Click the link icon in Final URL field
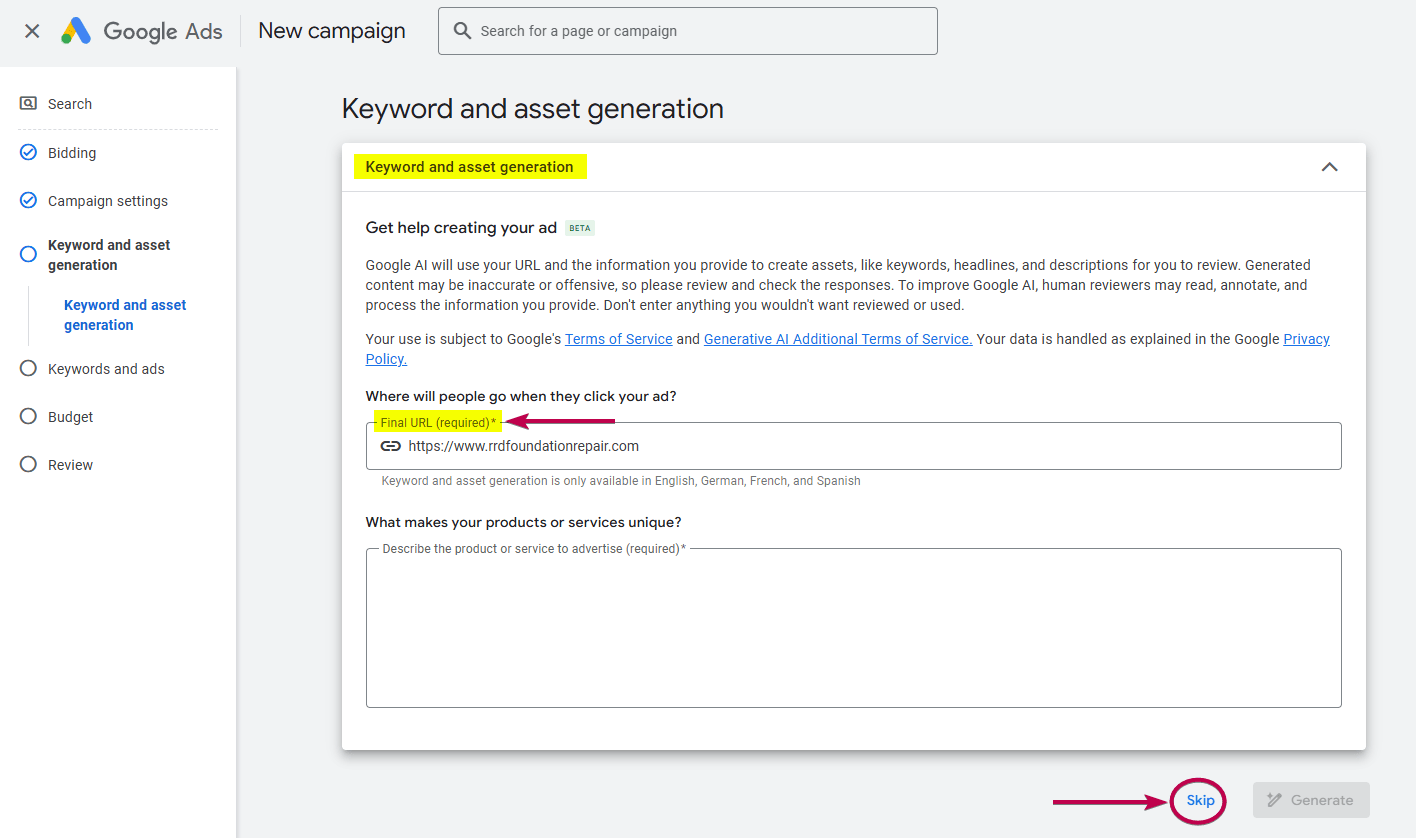Image resolution: width=1416 pixels, height=838 pixels. coord(390,446)
